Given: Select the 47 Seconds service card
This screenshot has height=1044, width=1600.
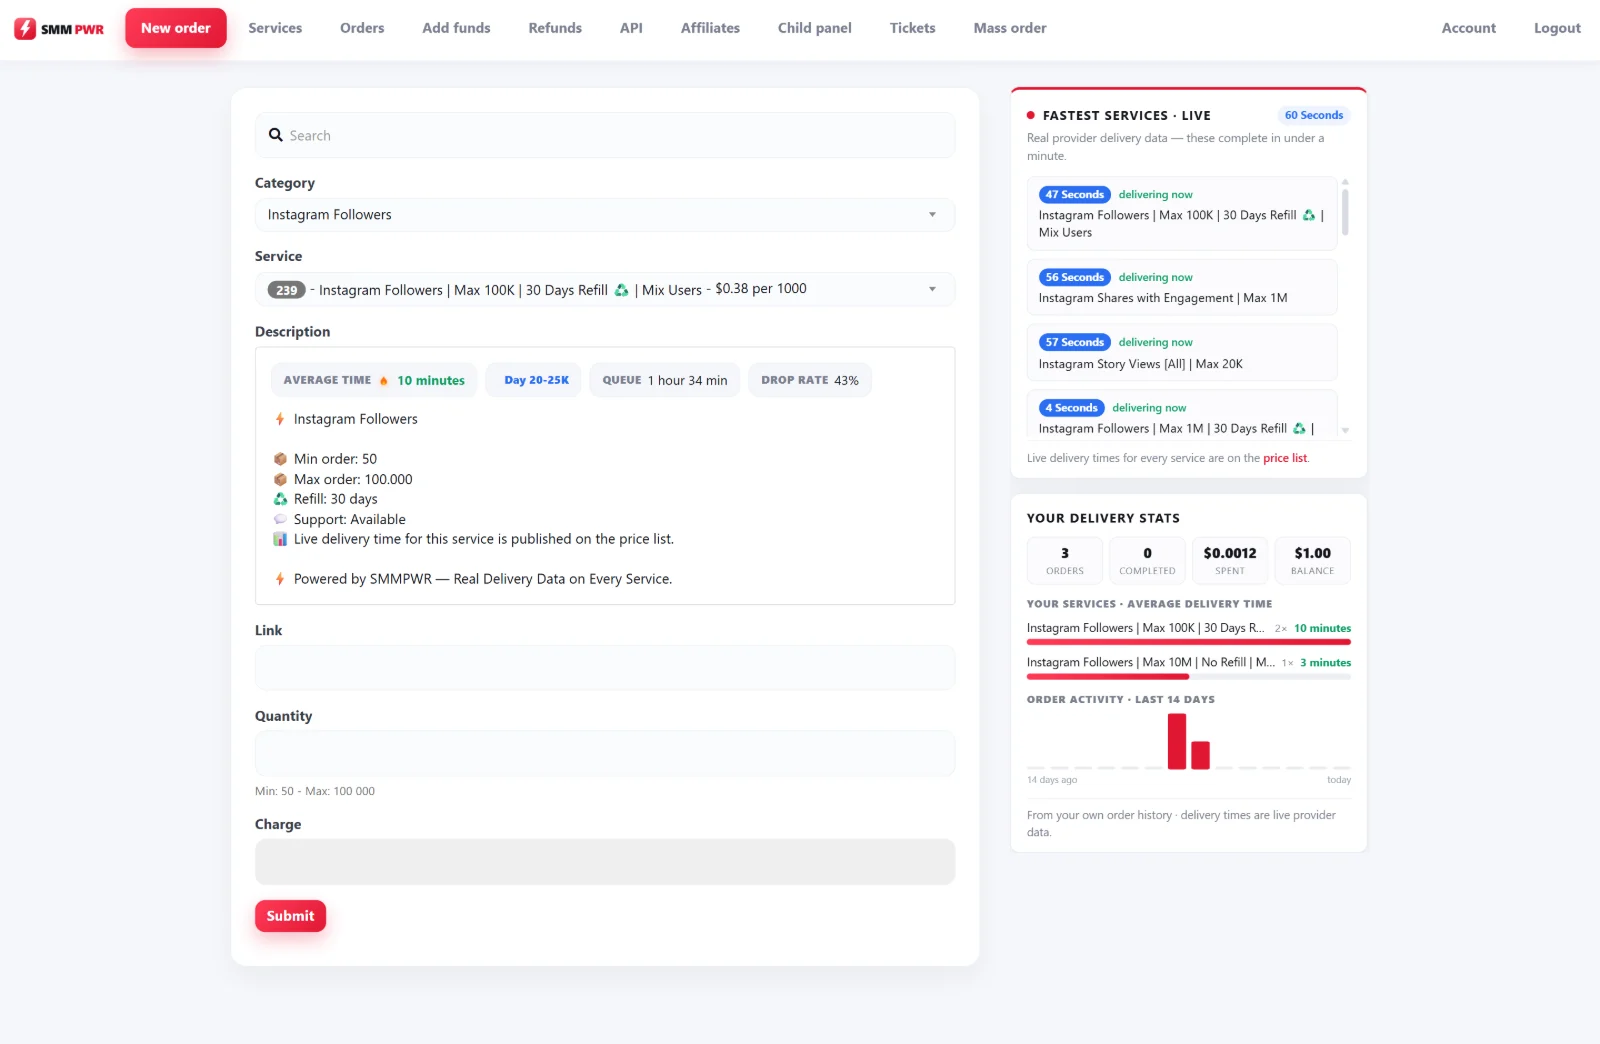Looking at the screenshot, I should [x=1182, y=213].
